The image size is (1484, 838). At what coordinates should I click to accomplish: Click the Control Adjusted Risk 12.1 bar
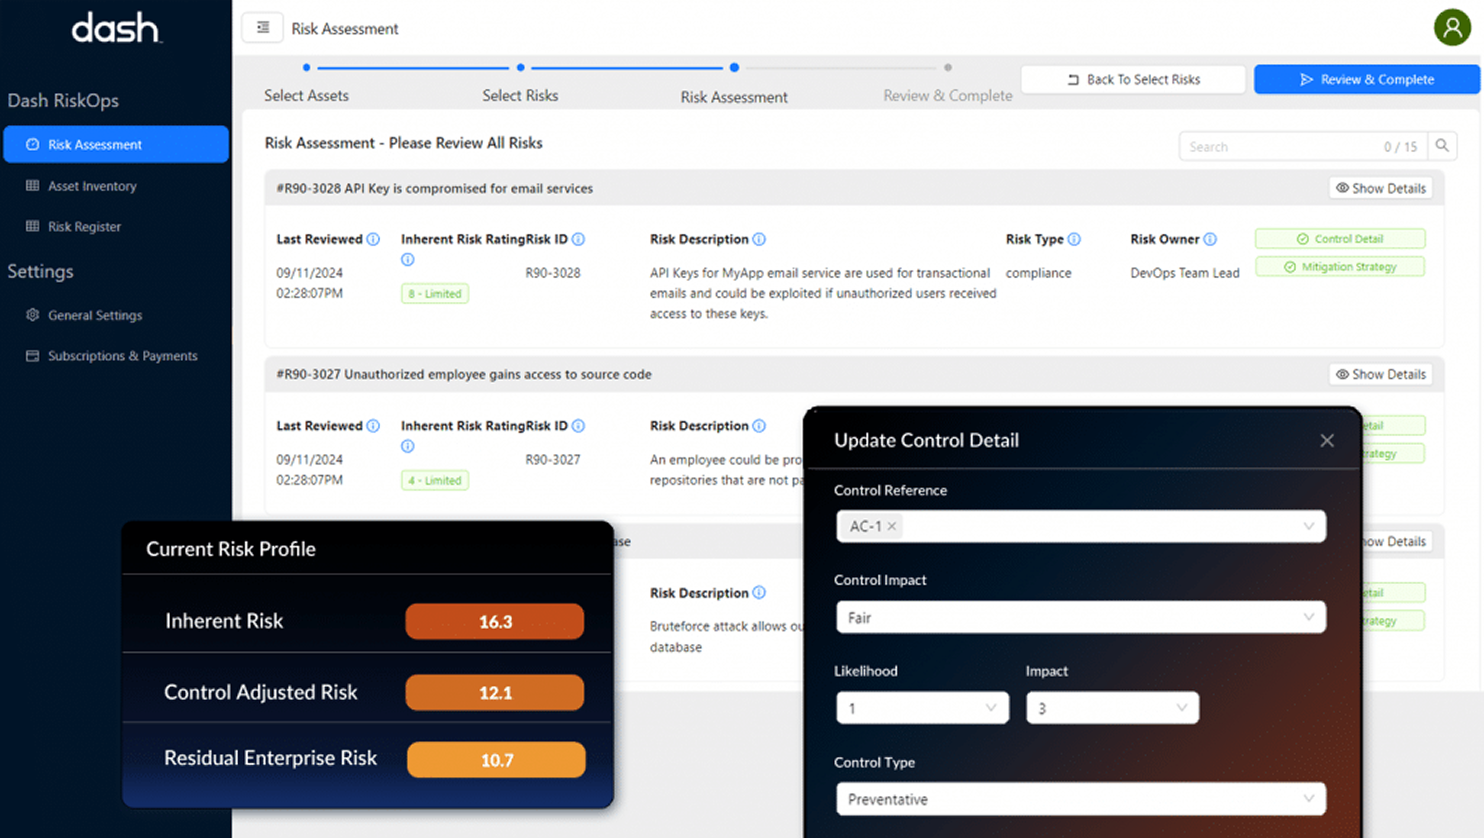coord(495,692)
